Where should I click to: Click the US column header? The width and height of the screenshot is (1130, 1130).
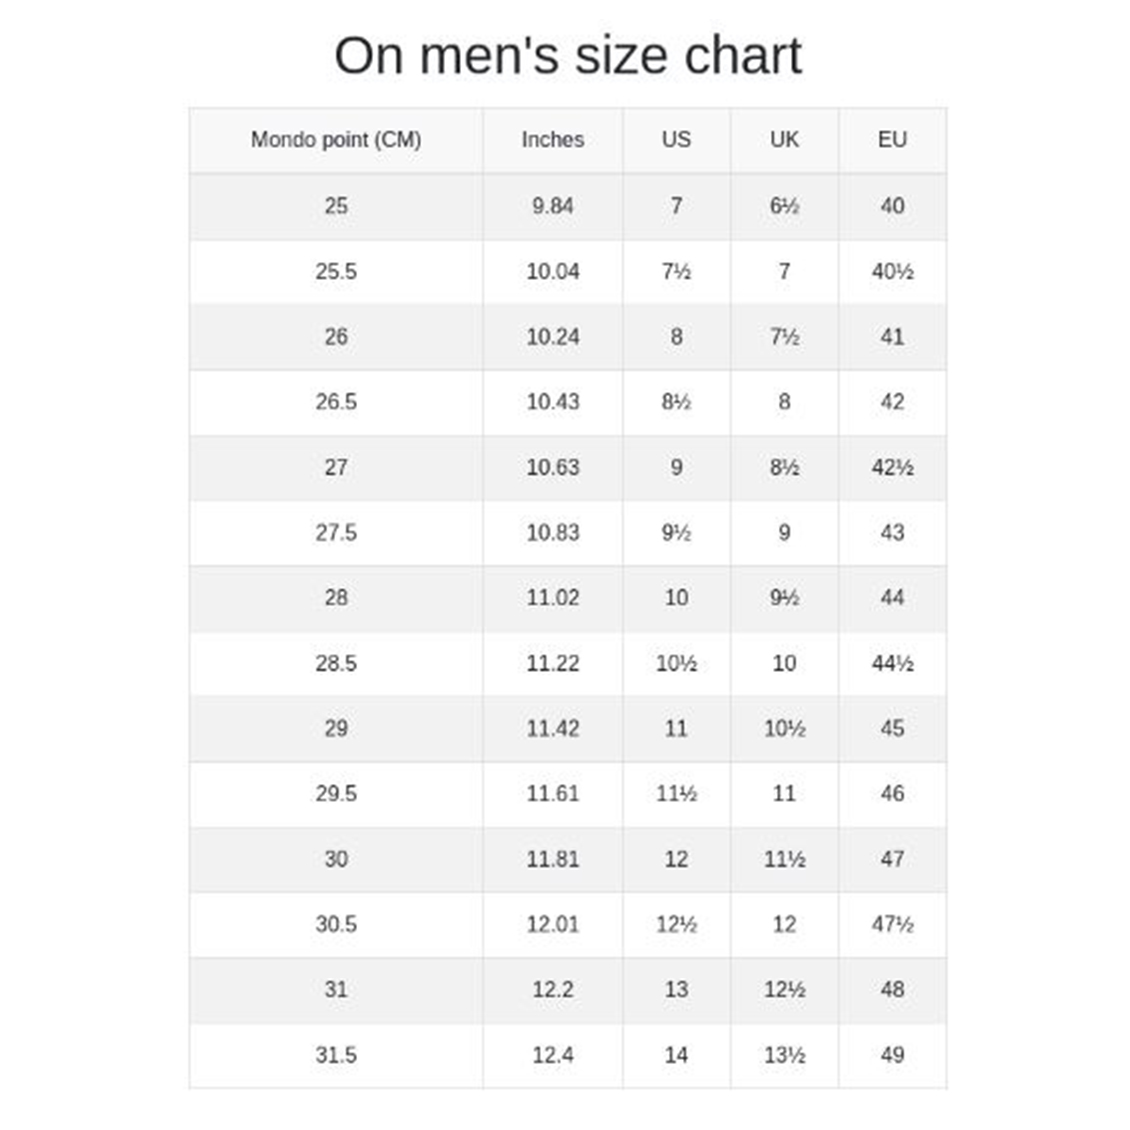coord(676,140)
